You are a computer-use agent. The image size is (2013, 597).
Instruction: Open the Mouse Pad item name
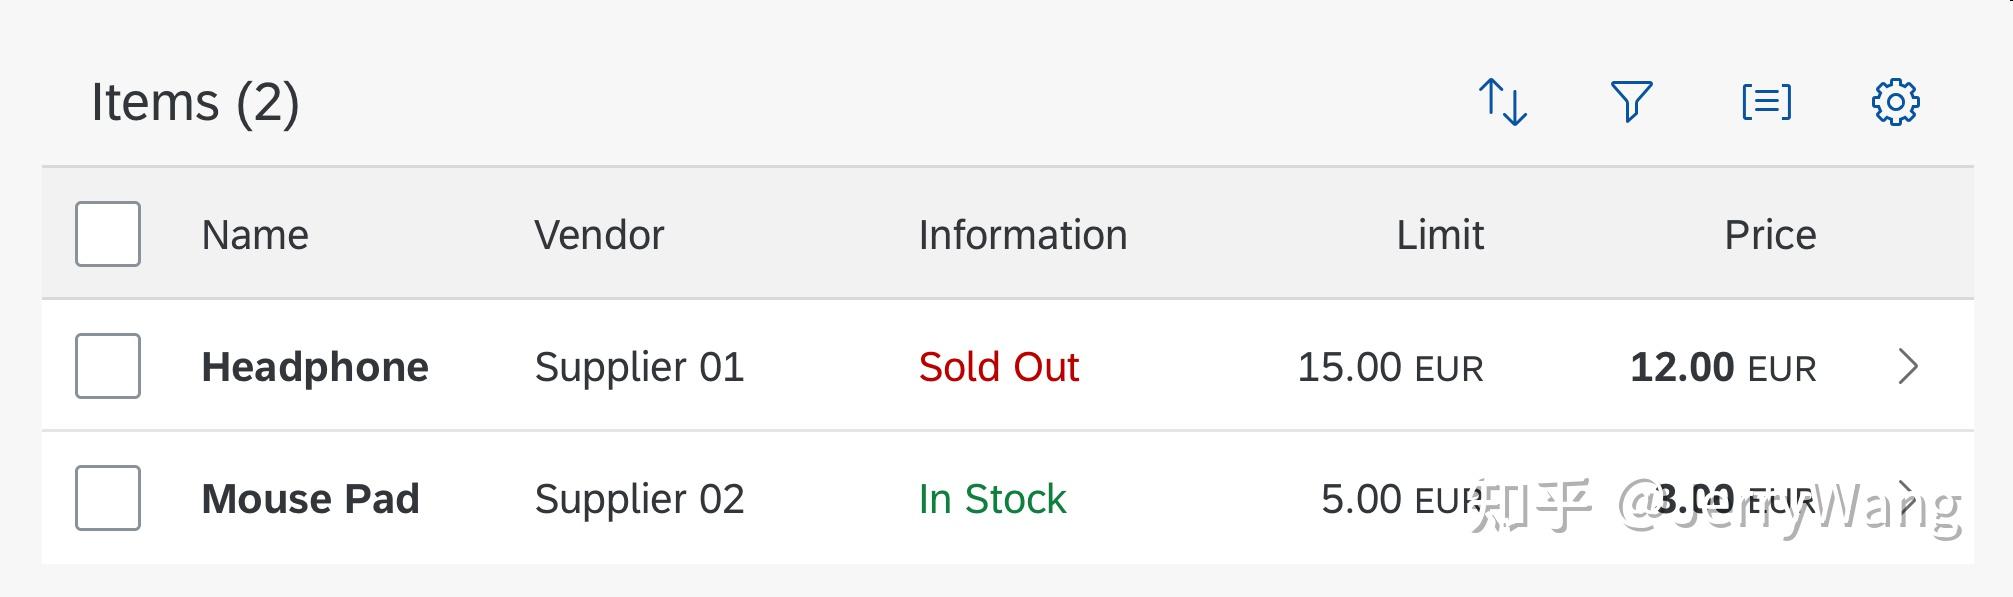pyautogui.click(x=311, y=499)
